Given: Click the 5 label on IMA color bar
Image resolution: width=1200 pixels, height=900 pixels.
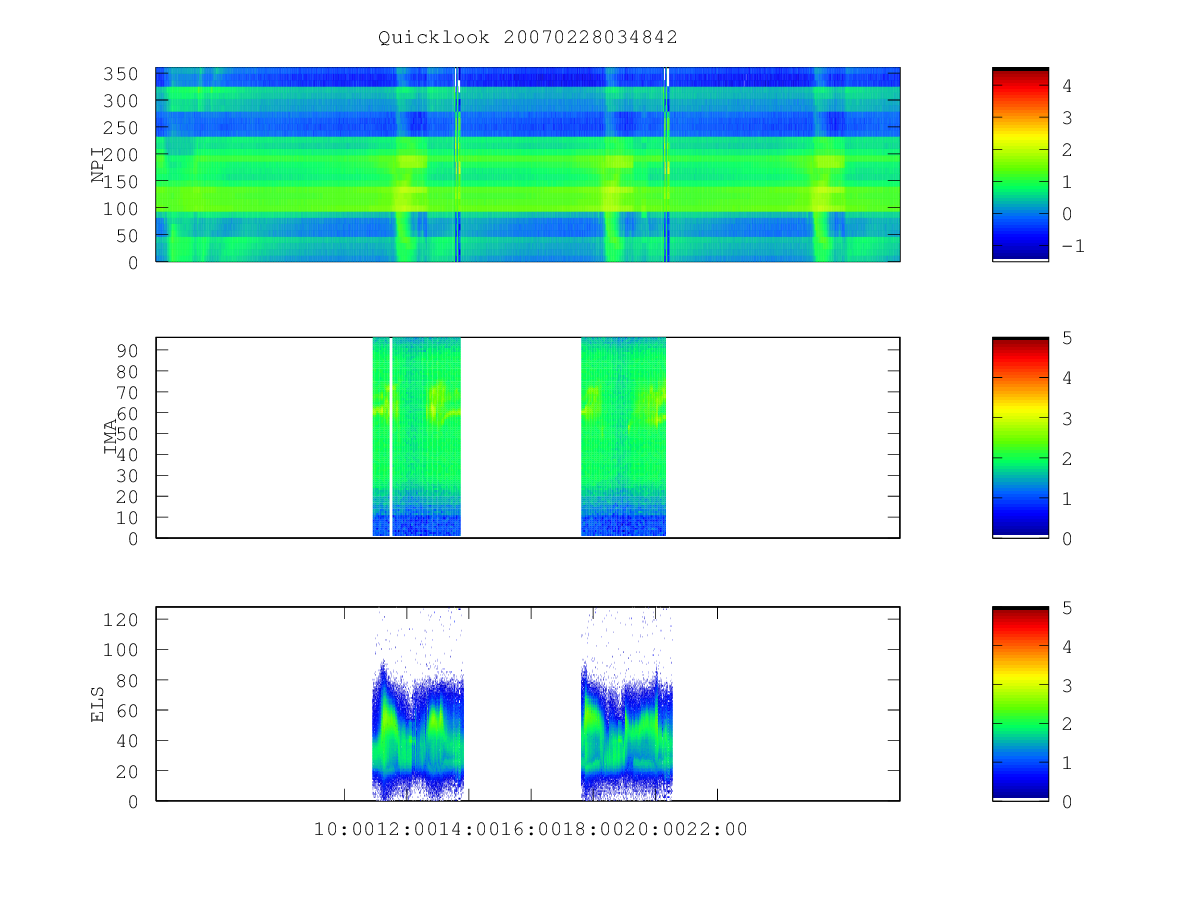Looking at the screenshot, I should tap(1067, 338).
